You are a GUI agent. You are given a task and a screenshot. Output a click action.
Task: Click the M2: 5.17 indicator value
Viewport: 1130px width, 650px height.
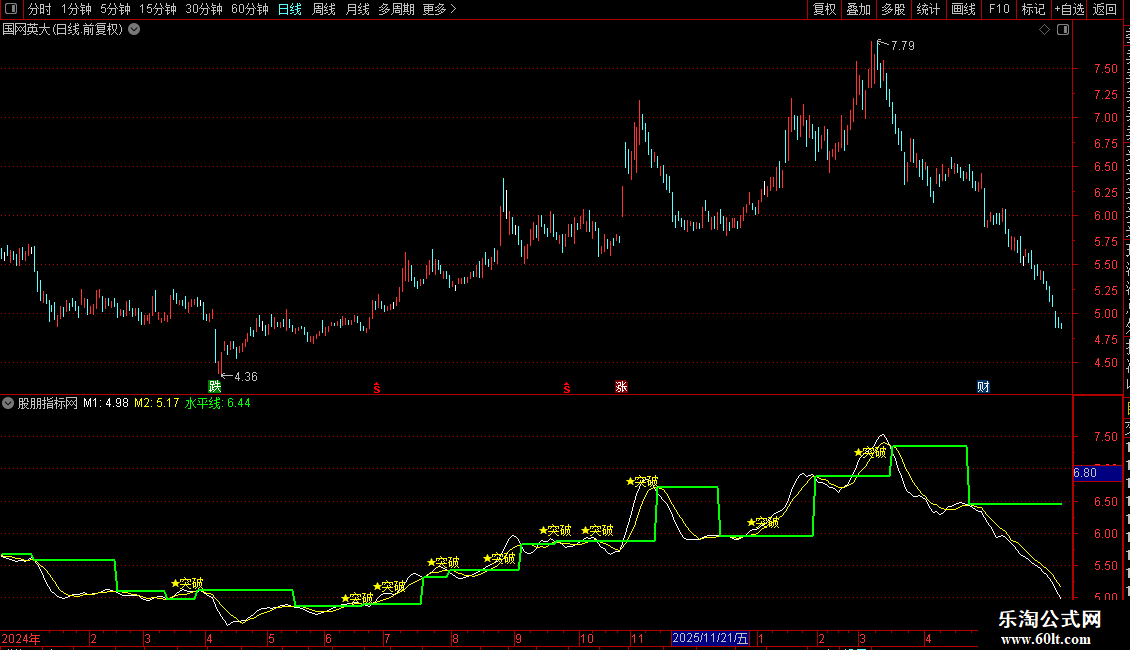click(x=156, y=403)
